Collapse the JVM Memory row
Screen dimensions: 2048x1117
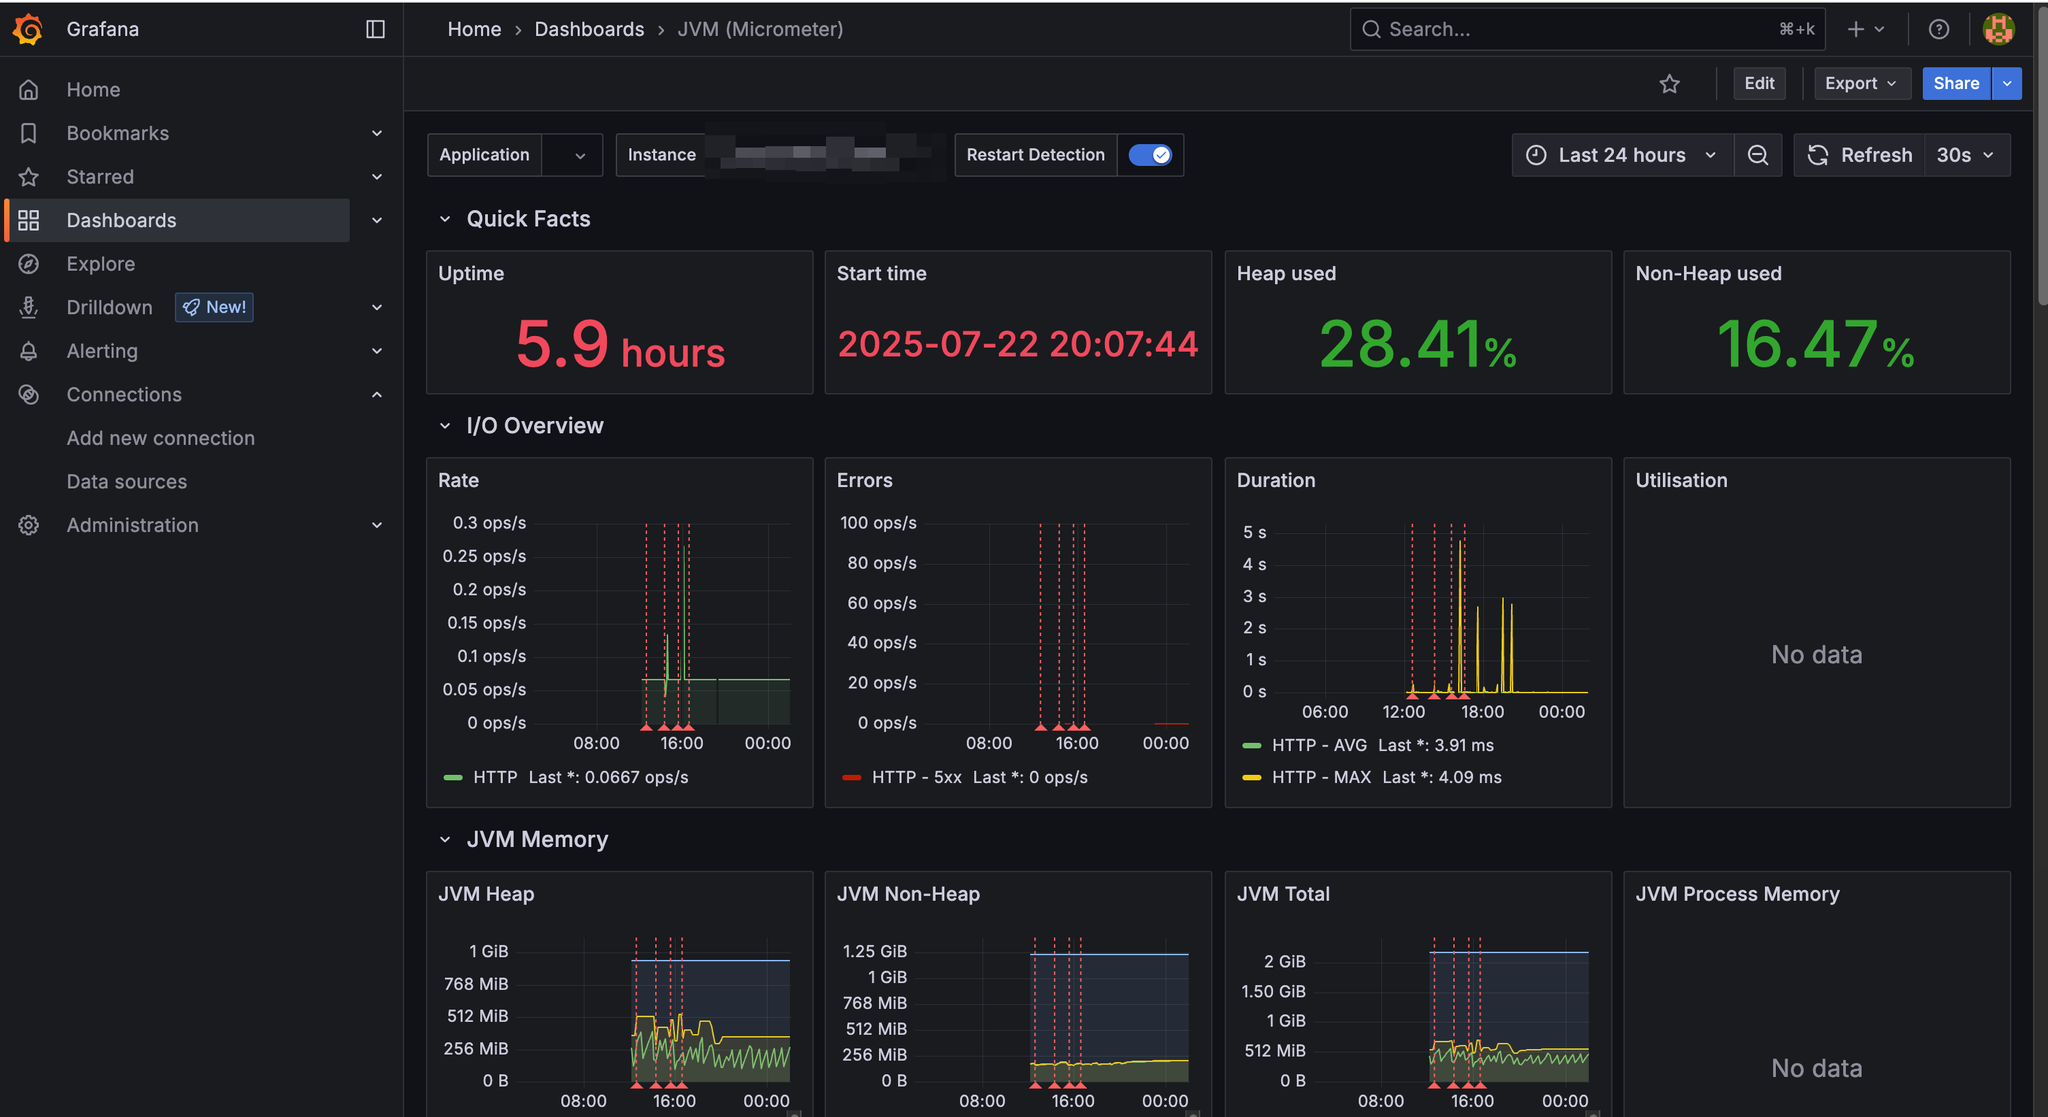(x=445, y=840)
